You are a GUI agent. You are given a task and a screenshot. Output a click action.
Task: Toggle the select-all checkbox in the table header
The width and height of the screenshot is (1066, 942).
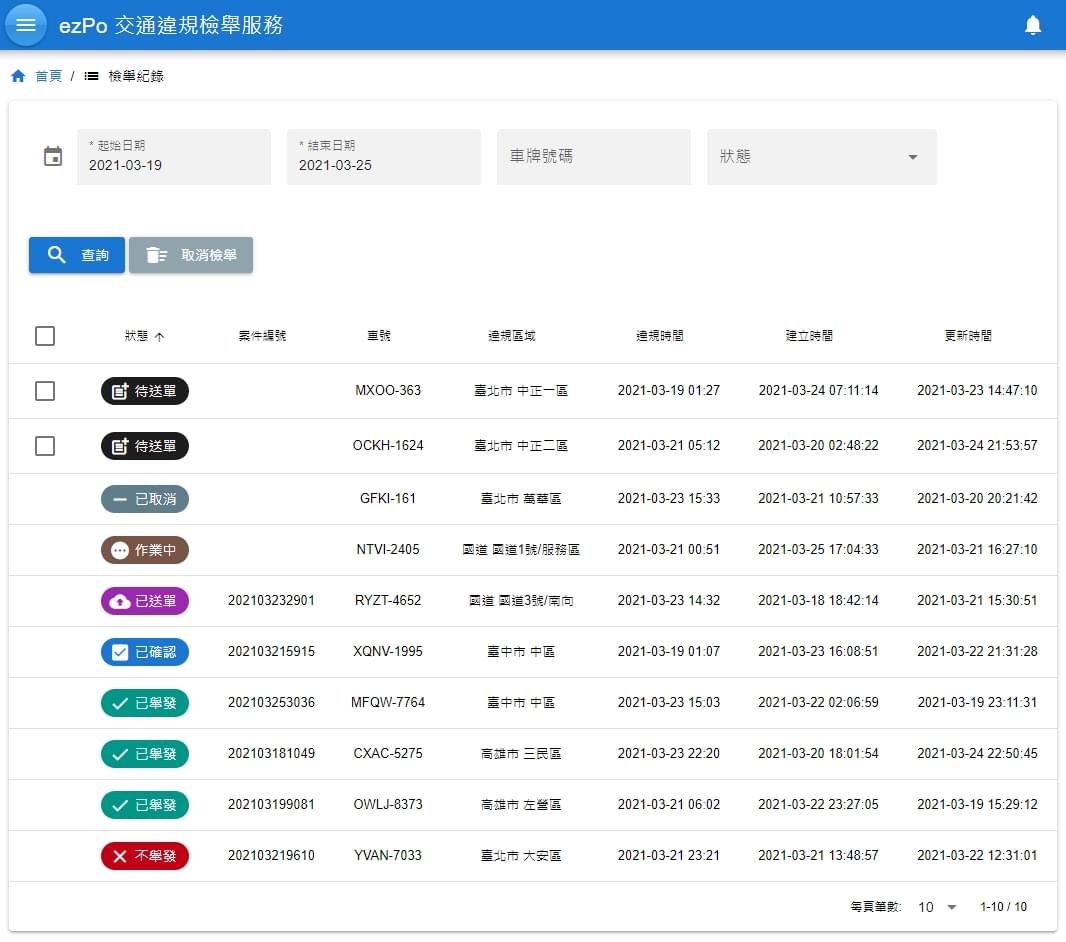tap(45, 336)
